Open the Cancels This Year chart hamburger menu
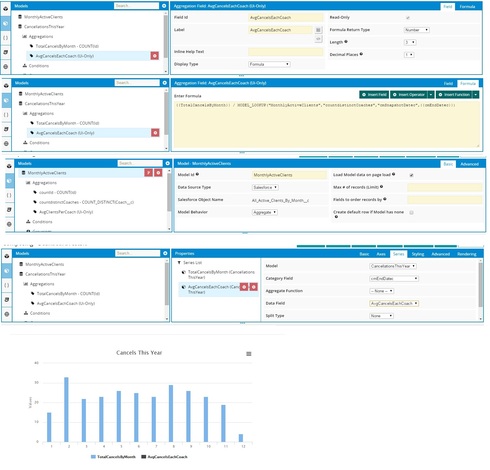Screen dimensions: 490x470 click(x=249, y=354)
